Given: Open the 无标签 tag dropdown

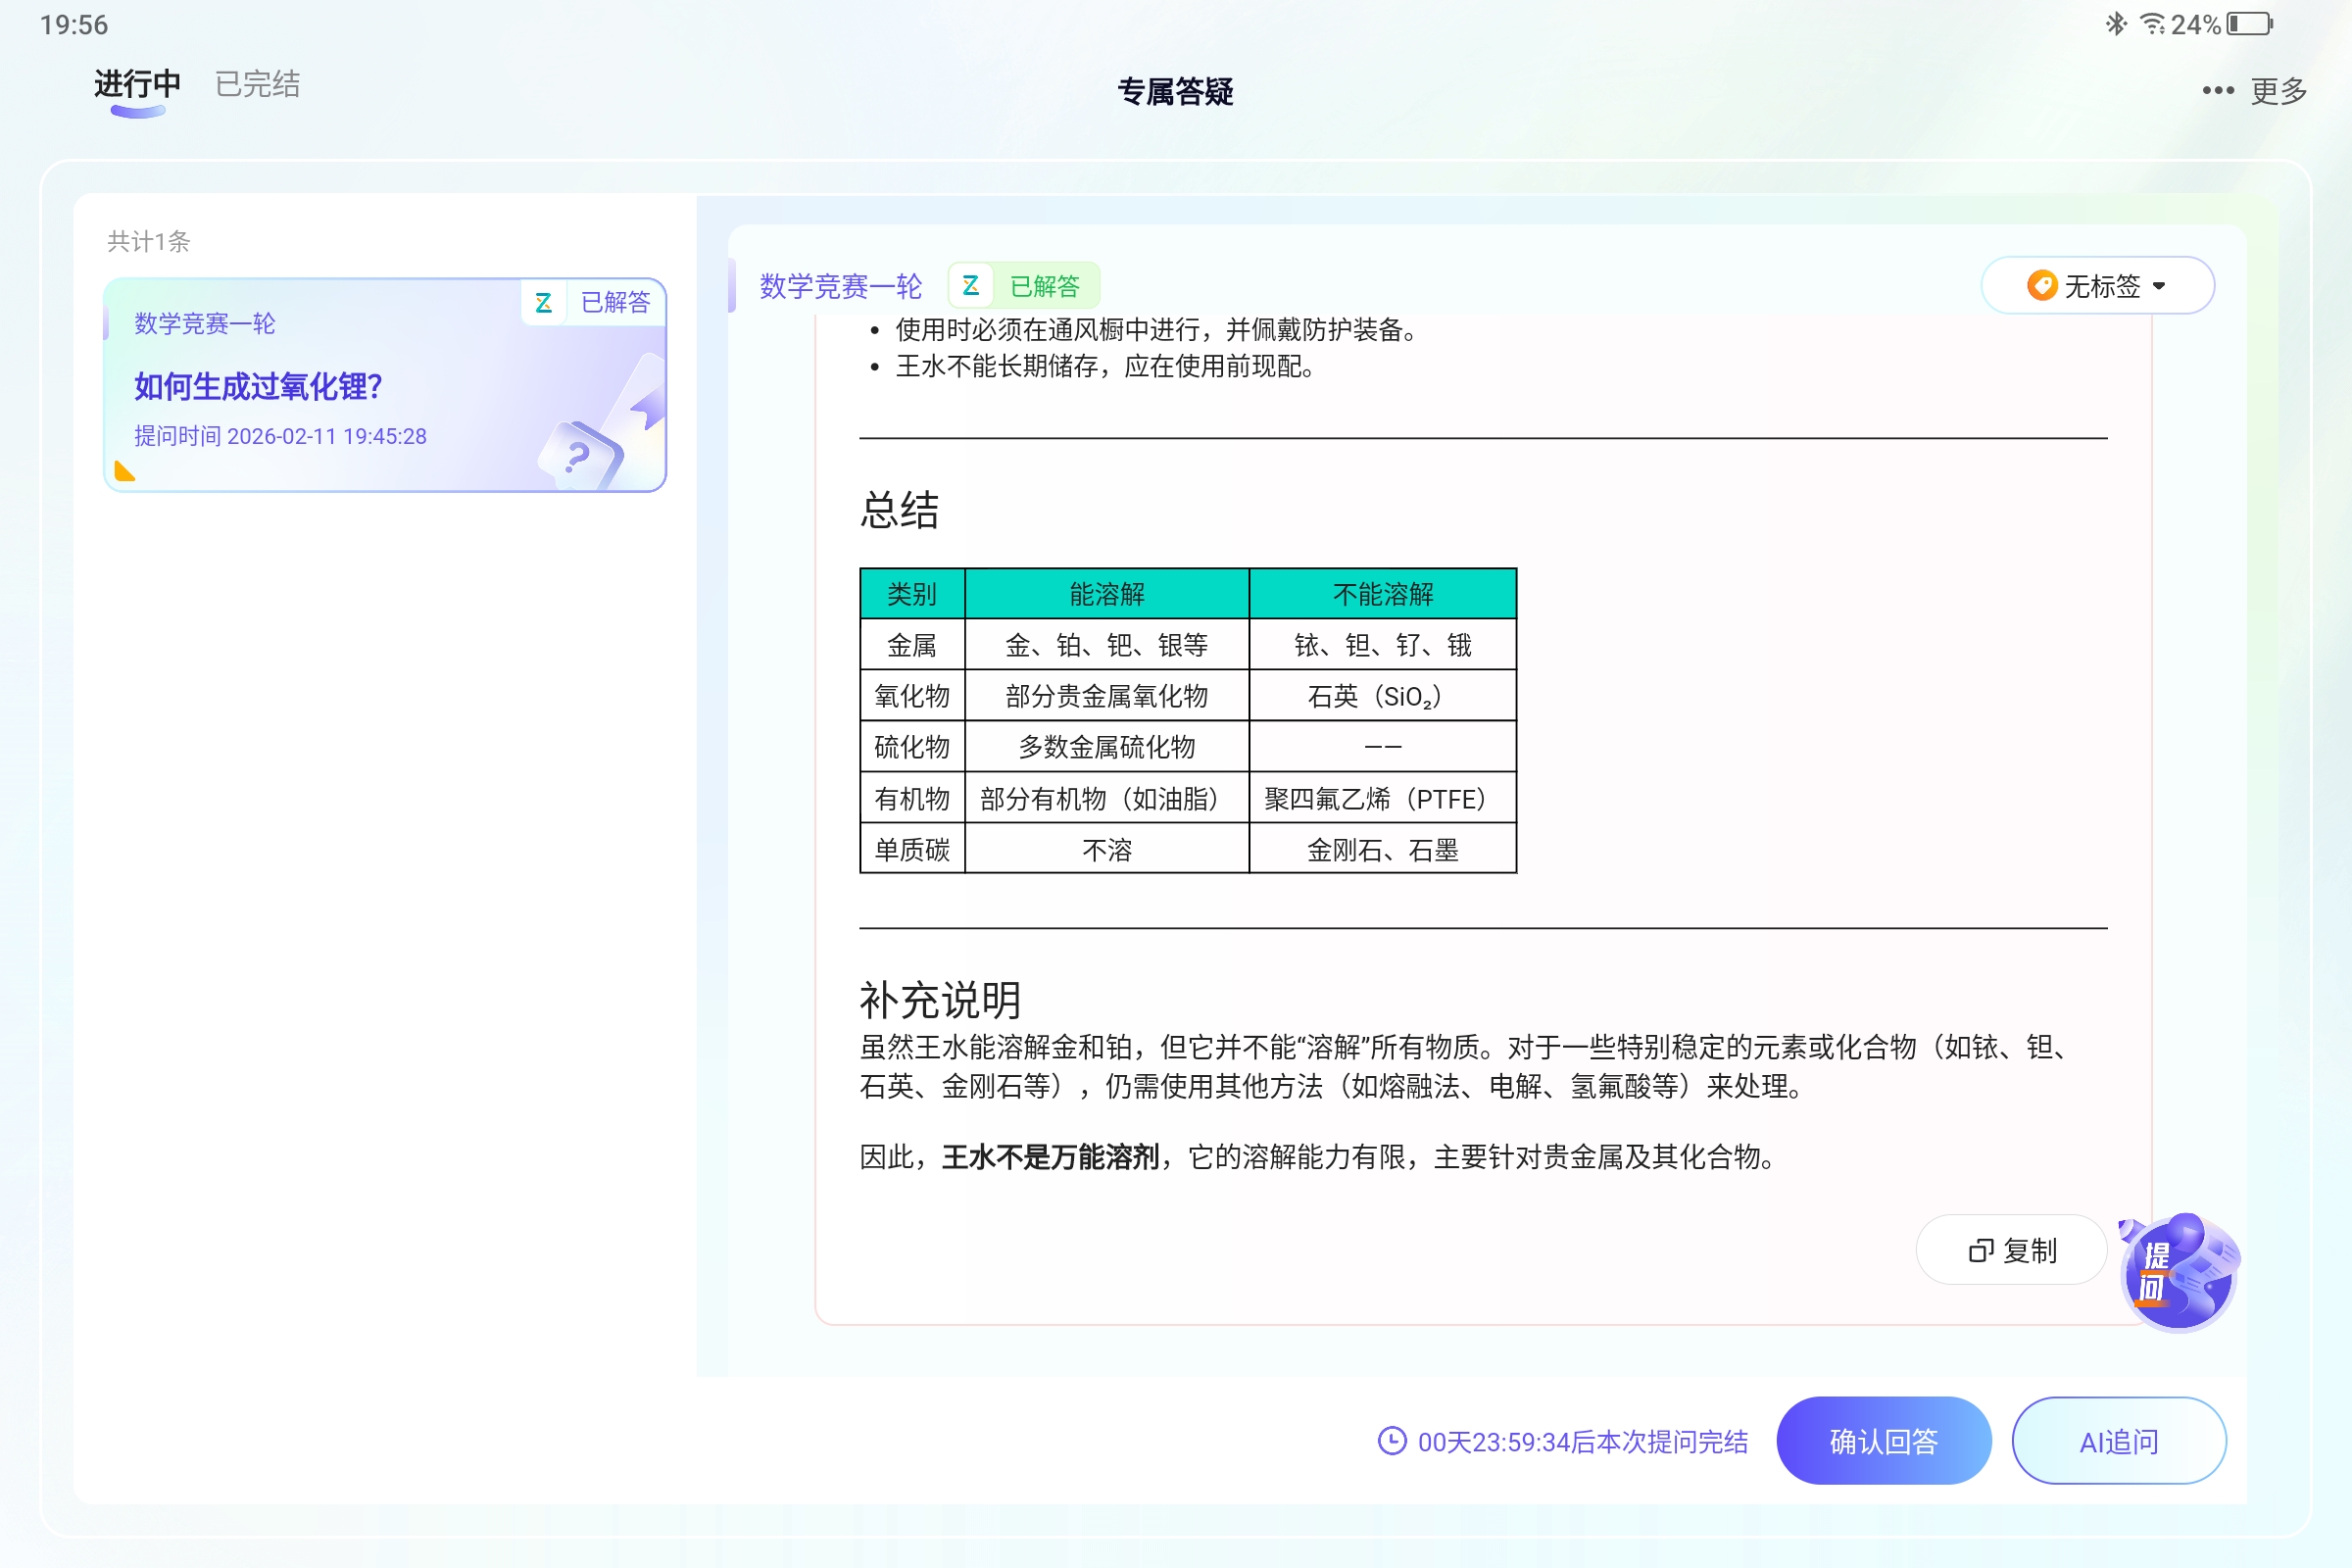Looking at the screenshot, I should click(x=2097, y=286).
